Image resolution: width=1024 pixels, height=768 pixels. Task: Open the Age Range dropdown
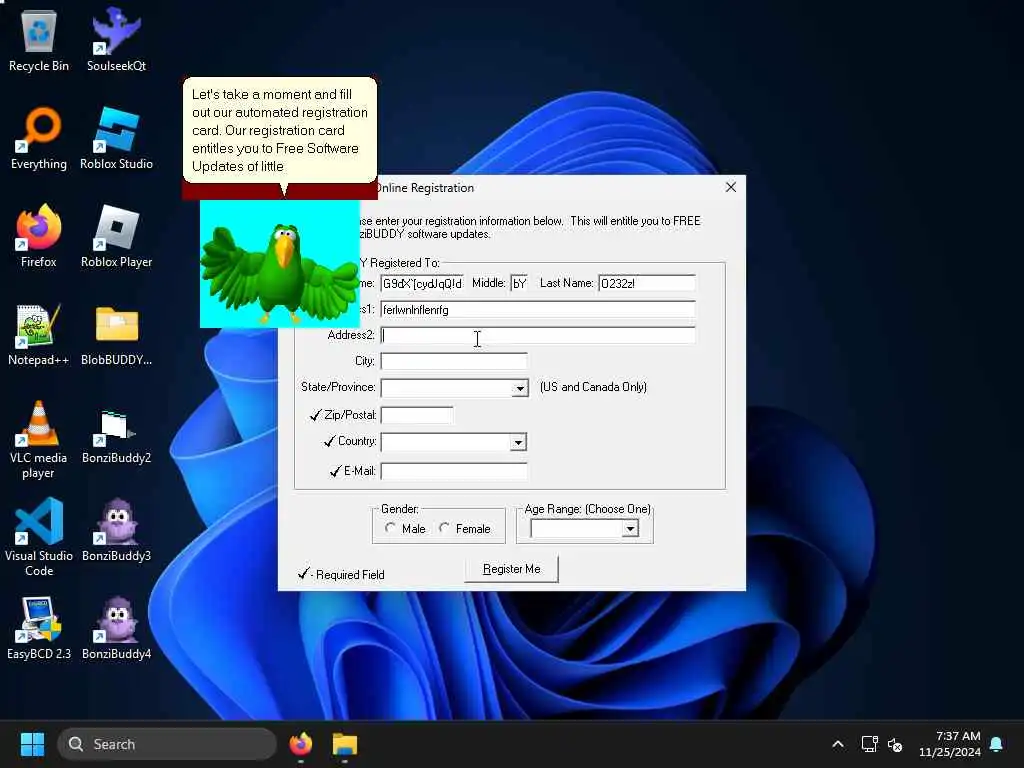coord(630,528)
